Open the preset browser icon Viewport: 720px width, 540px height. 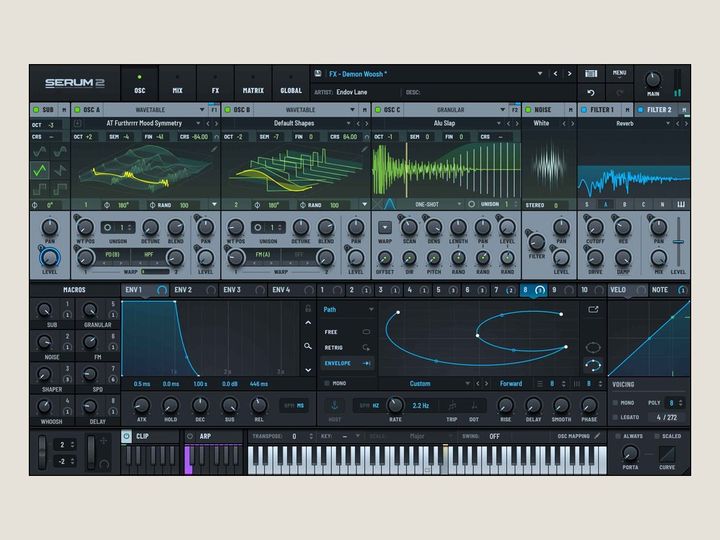[591, 73]
